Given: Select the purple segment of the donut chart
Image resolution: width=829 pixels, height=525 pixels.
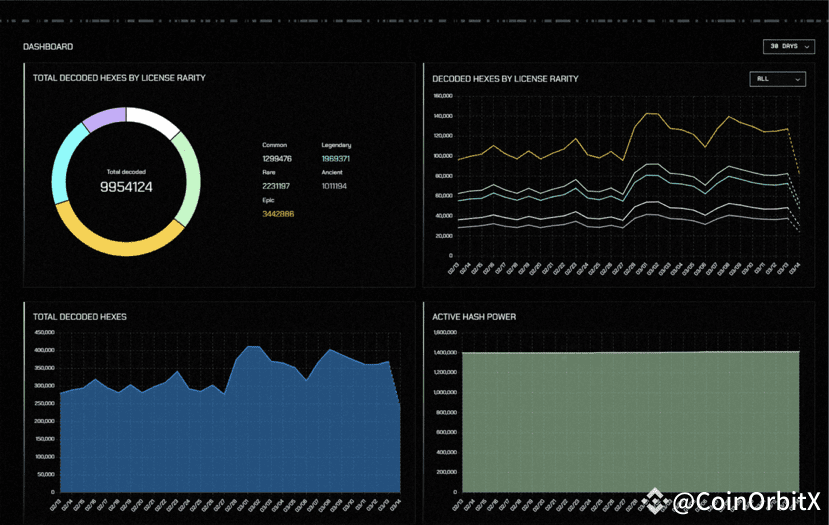Looking at the screenshot, I should [x=103, y=118].
